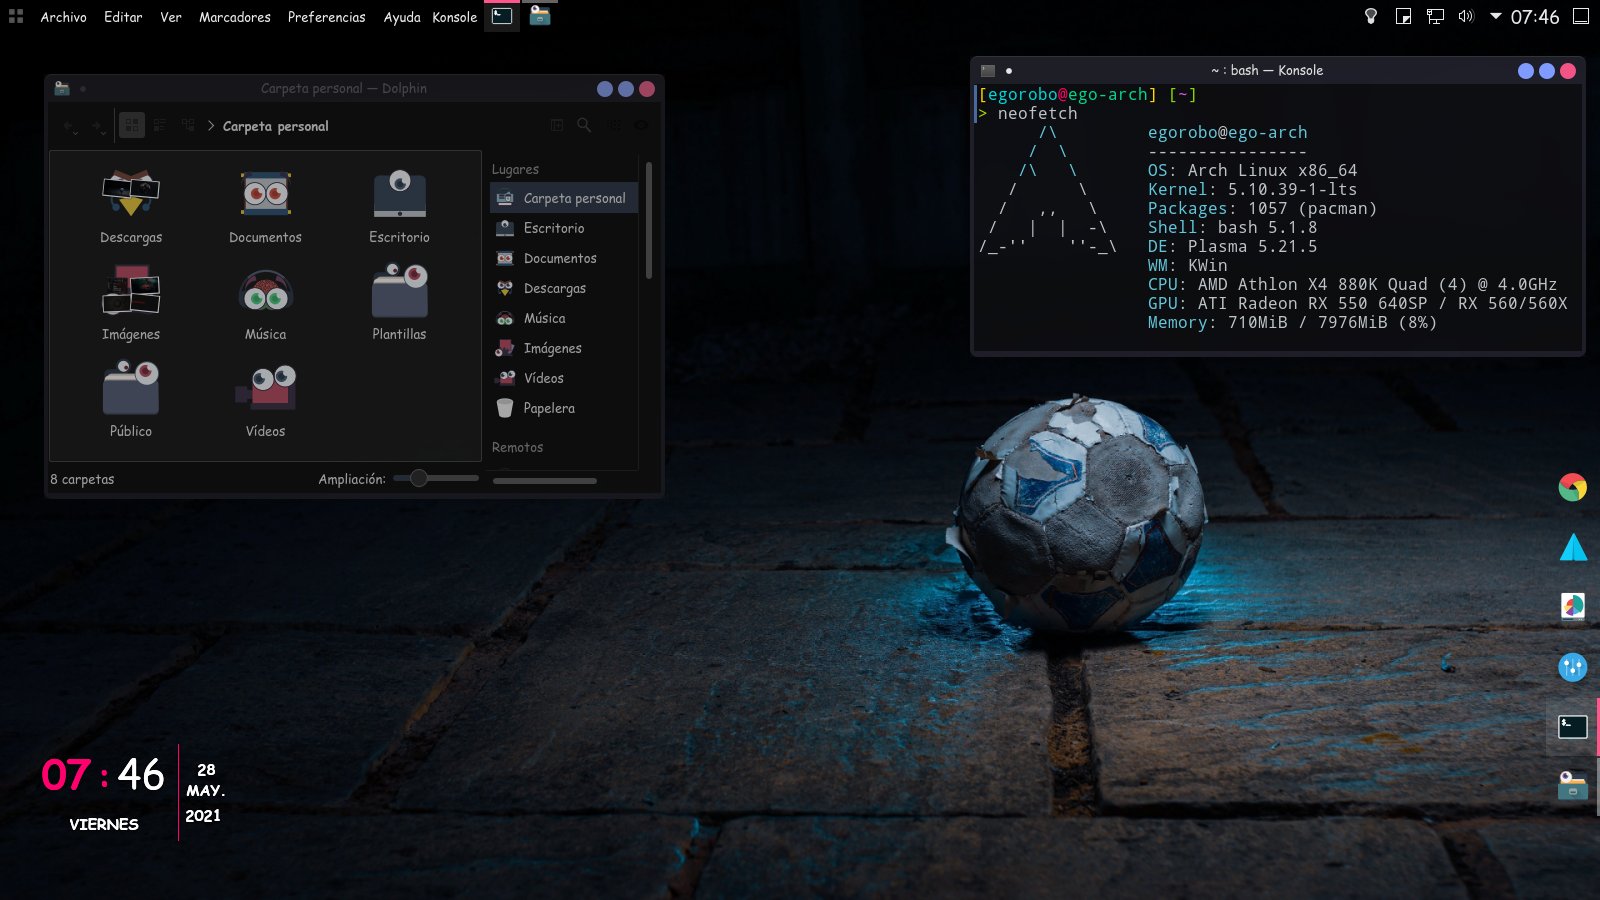Open the mixer settings icon in the dock
Image resolution: width=1600 pixels, height=900 pixels.
[1572, 667]
